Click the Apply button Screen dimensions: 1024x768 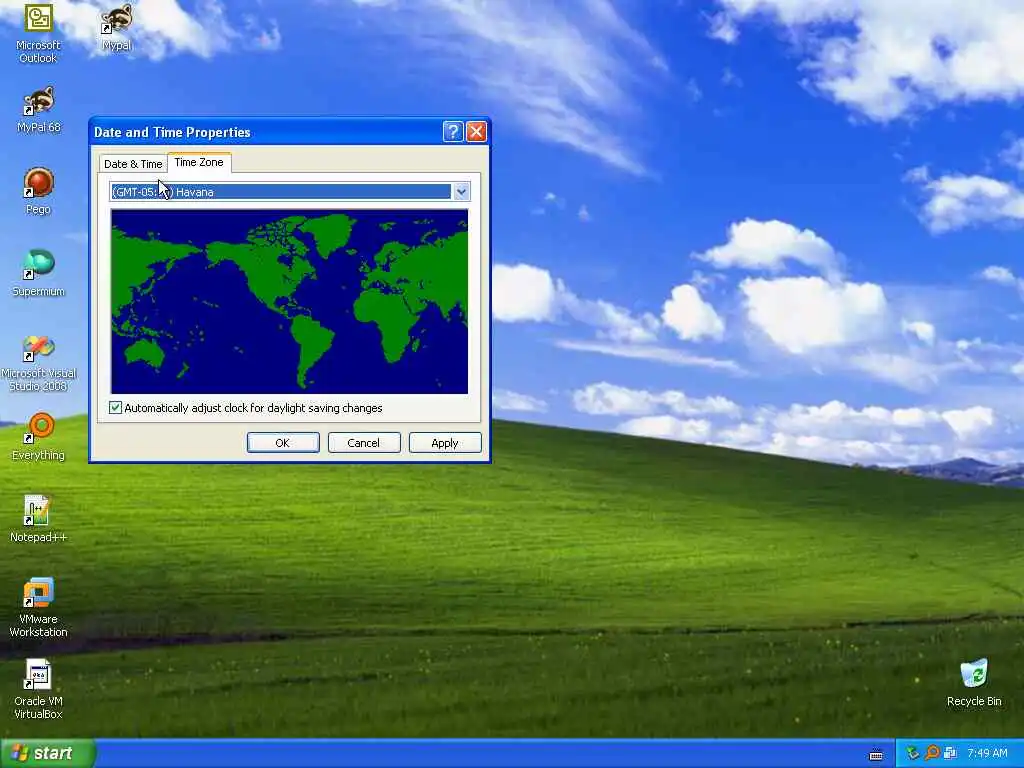click(445, 443)
